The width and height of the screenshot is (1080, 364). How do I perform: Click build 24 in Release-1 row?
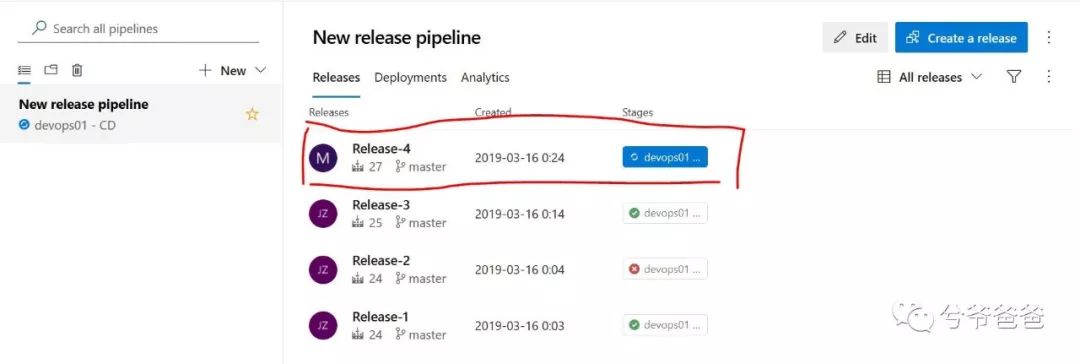367,335
